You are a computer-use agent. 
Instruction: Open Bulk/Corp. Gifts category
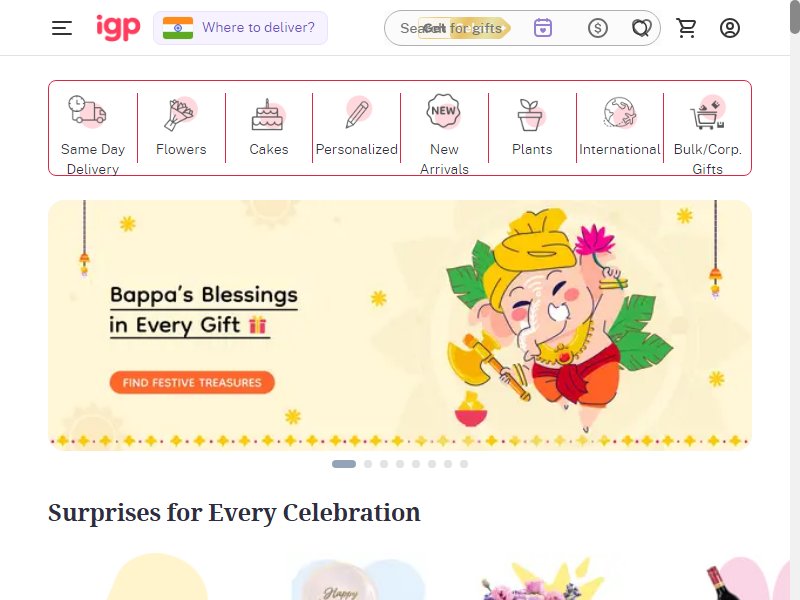(x=708, y=134)
